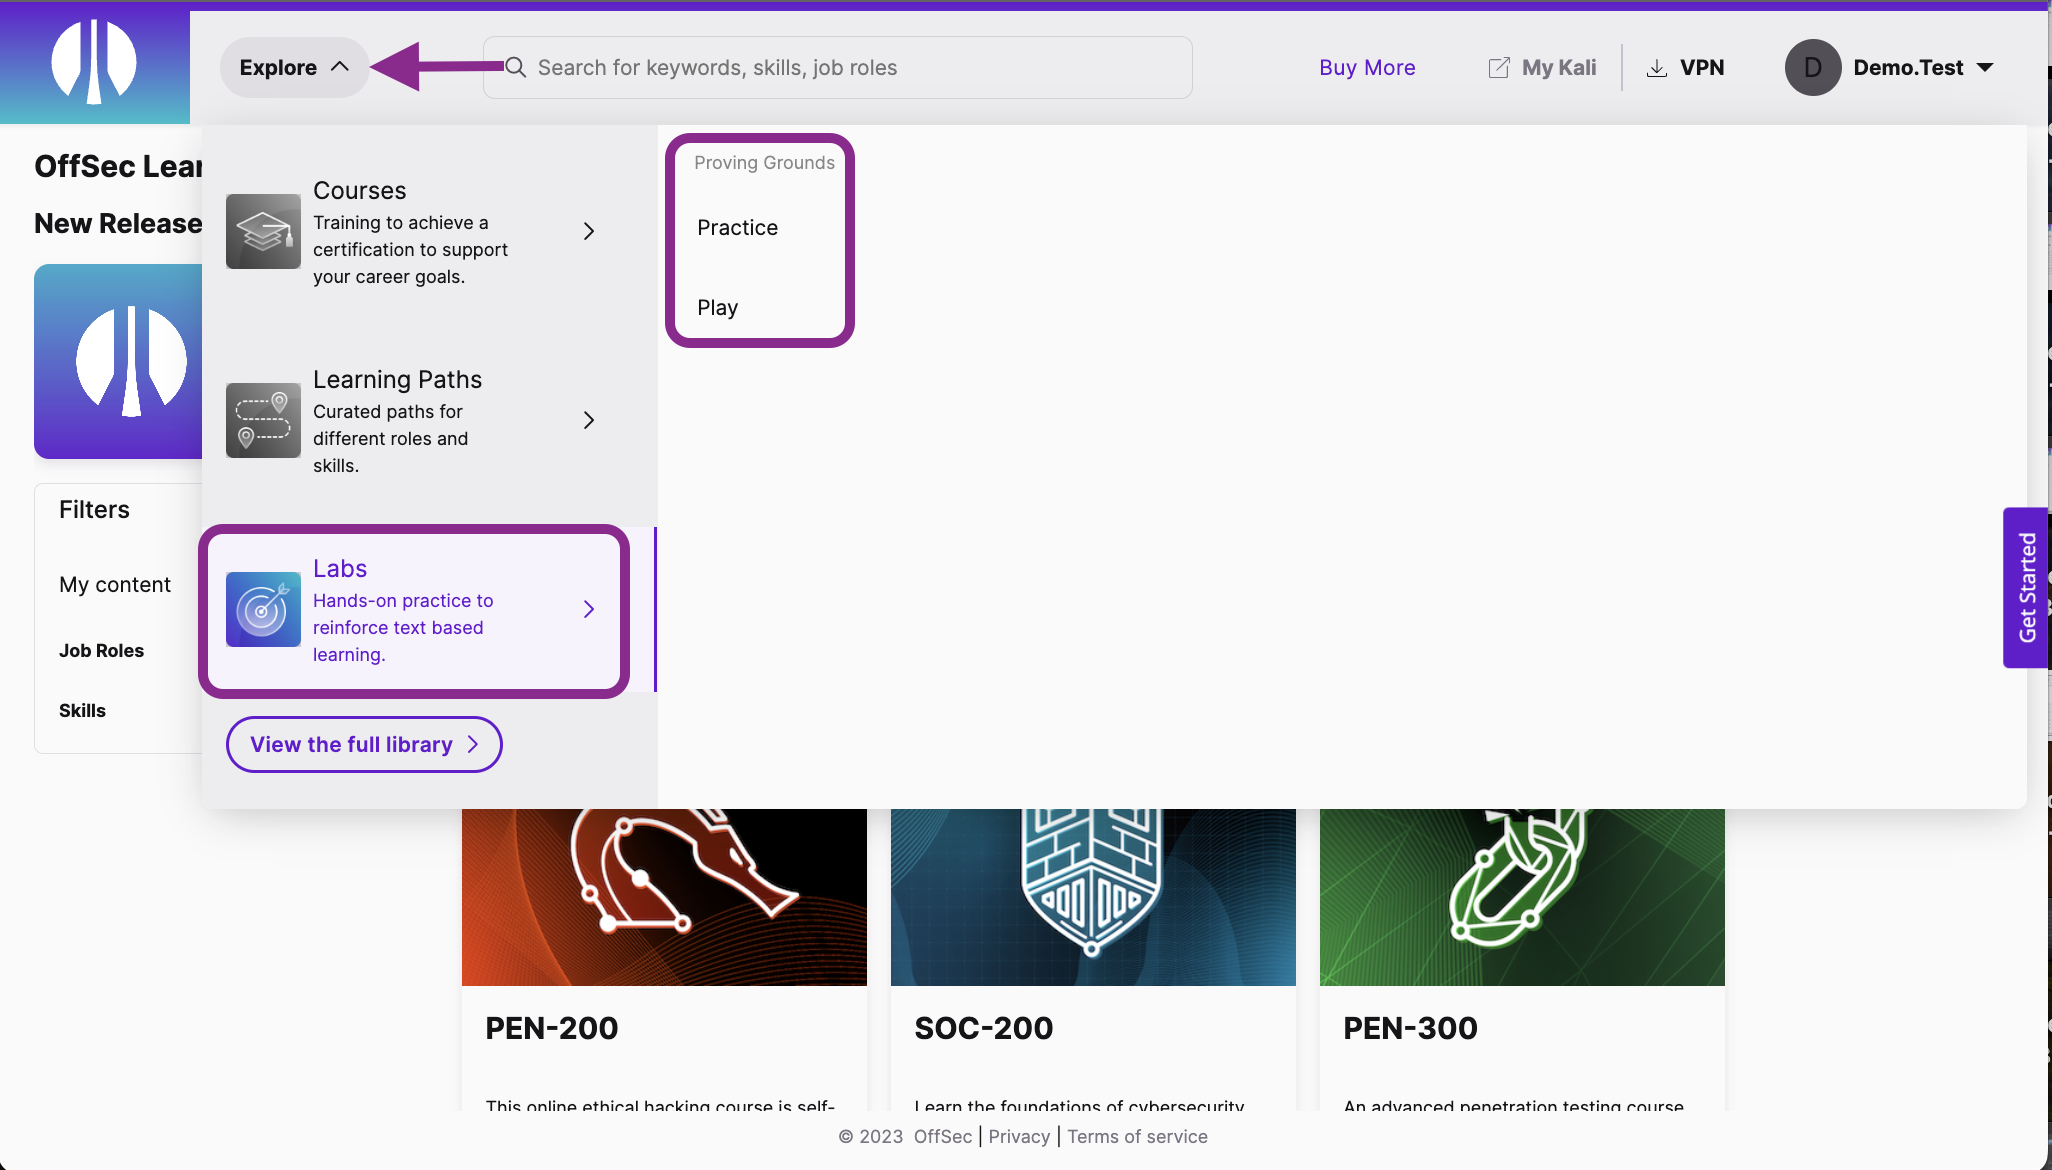This screenshot has height=1170, width=2052.
Task: Open My Kali via the external link icon
Action: (1498, 67)
